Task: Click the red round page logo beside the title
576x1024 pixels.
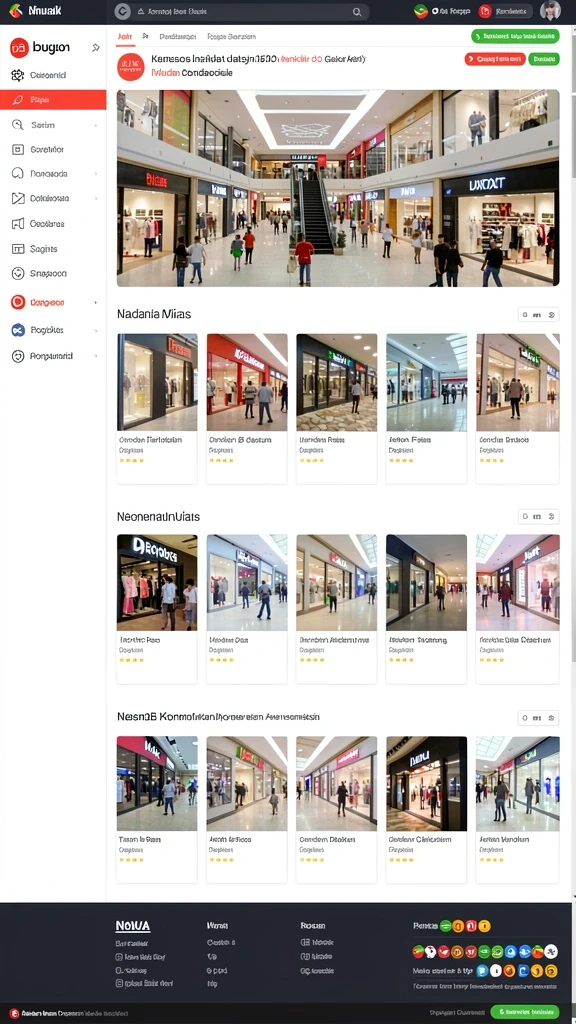Action: 131,67
